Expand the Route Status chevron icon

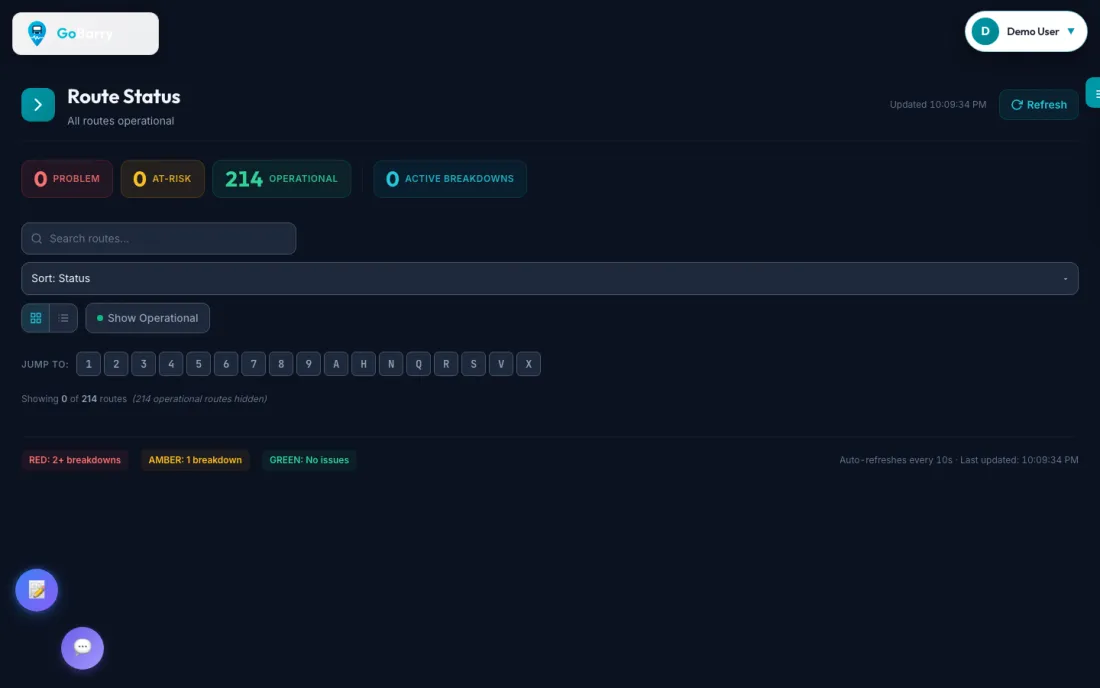[38, 104]
